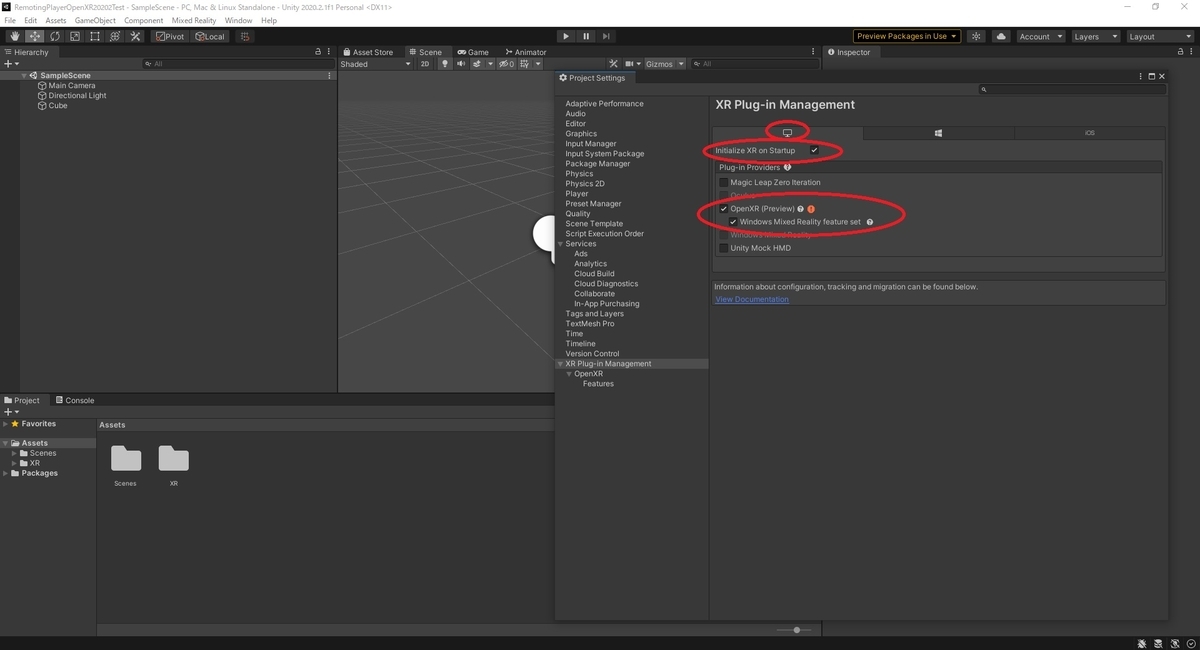This screenshot has width=1200, height=650.
Task: Open the Layout dropdown
Action: [x=1159, y=36]
